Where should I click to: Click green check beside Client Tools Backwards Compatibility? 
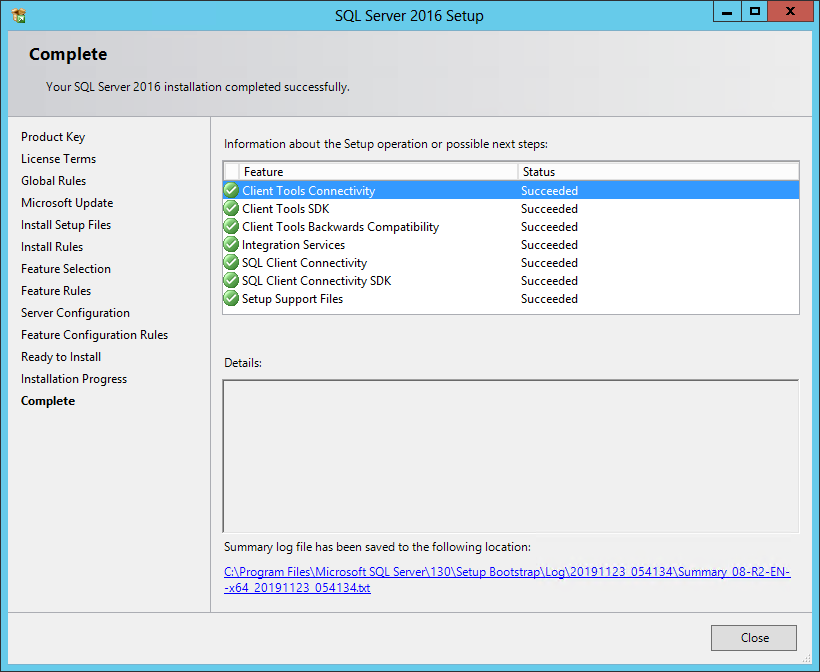coord(231,226)
